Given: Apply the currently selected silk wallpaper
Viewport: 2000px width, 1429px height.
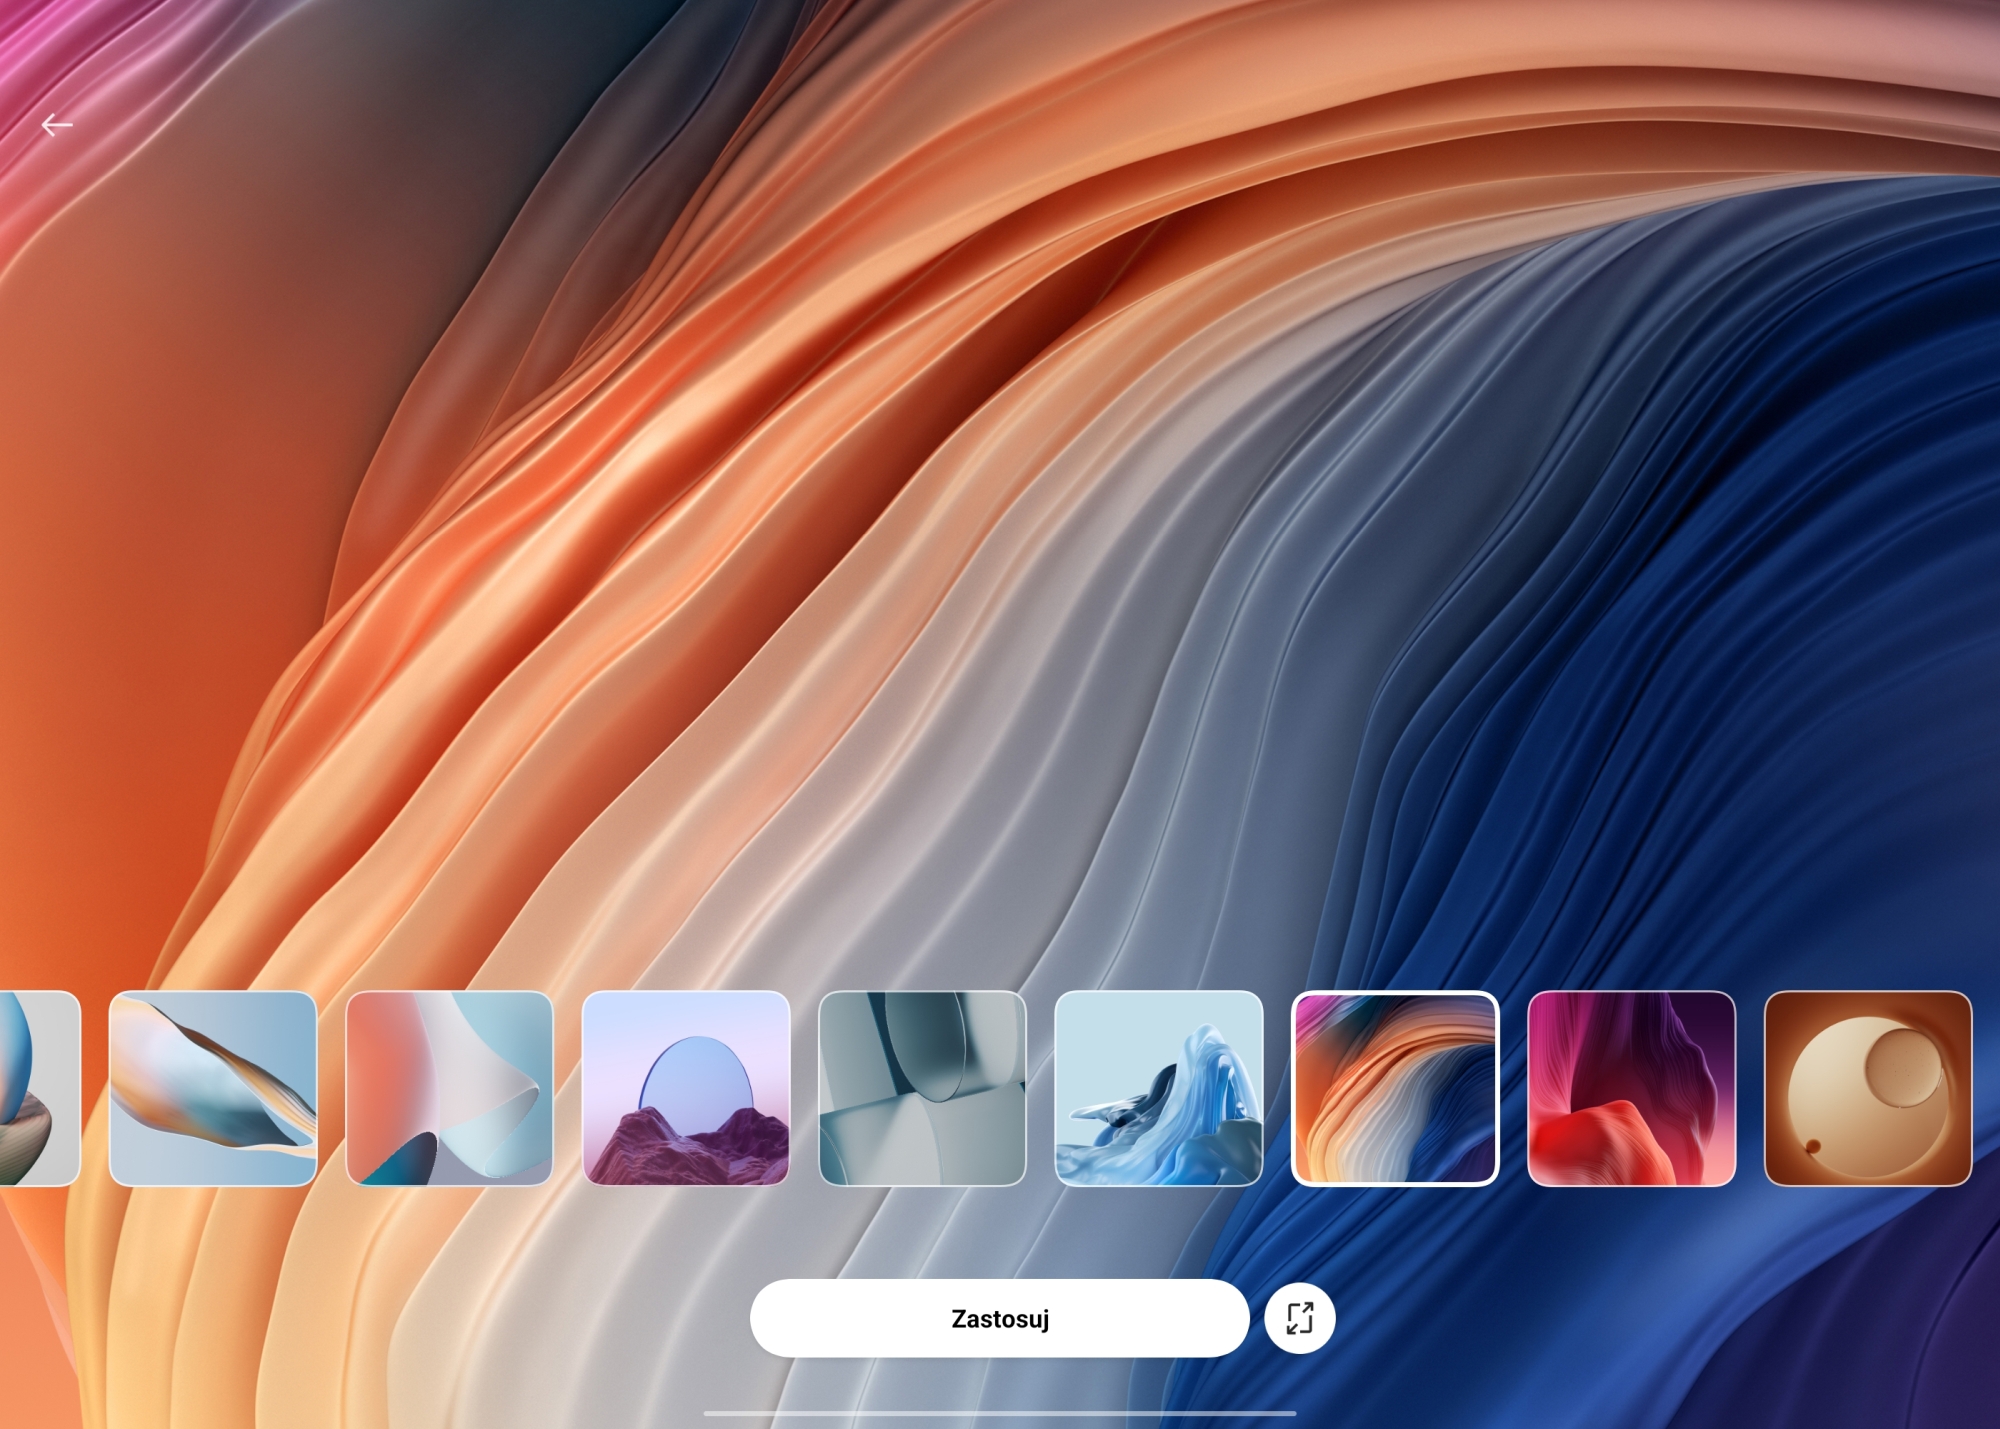Looking at the screenshot, I should 999,1318.
